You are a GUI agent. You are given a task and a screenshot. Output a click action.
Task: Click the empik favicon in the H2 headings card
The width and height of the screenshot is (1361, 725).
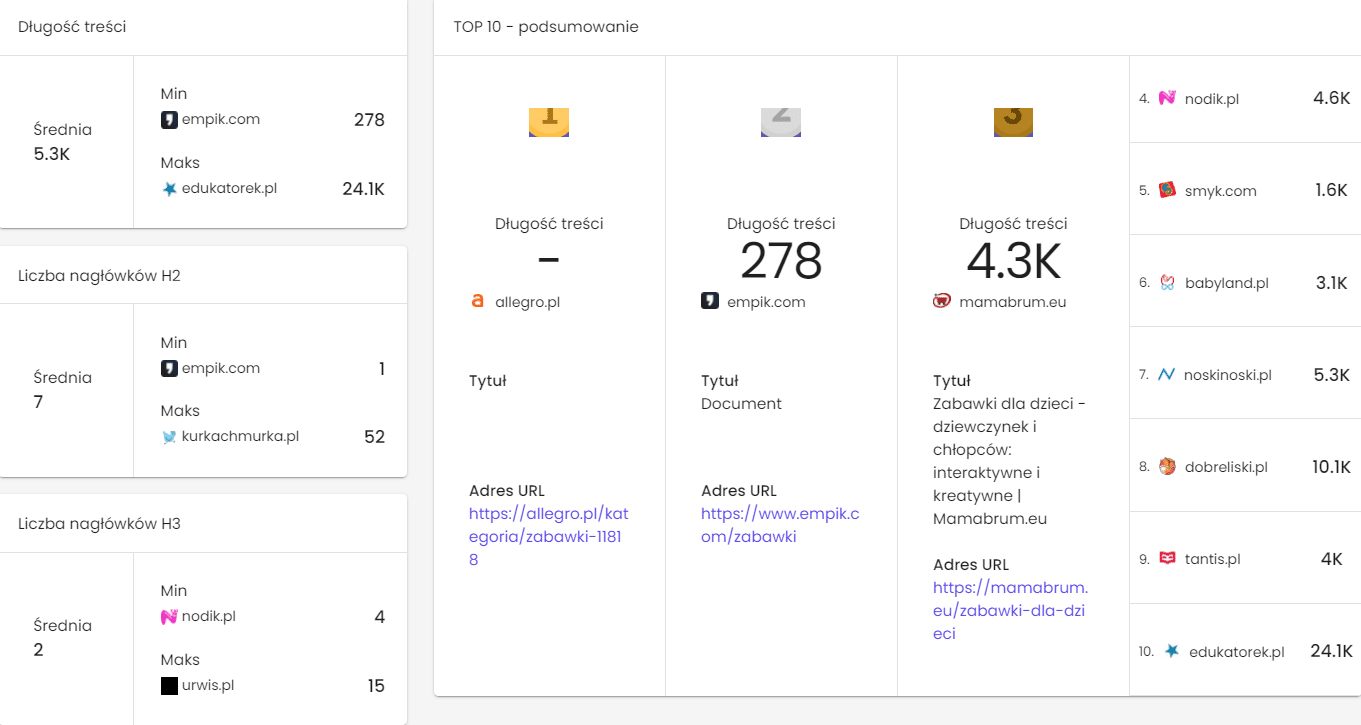pyautogui.click(x=169, y=369)
